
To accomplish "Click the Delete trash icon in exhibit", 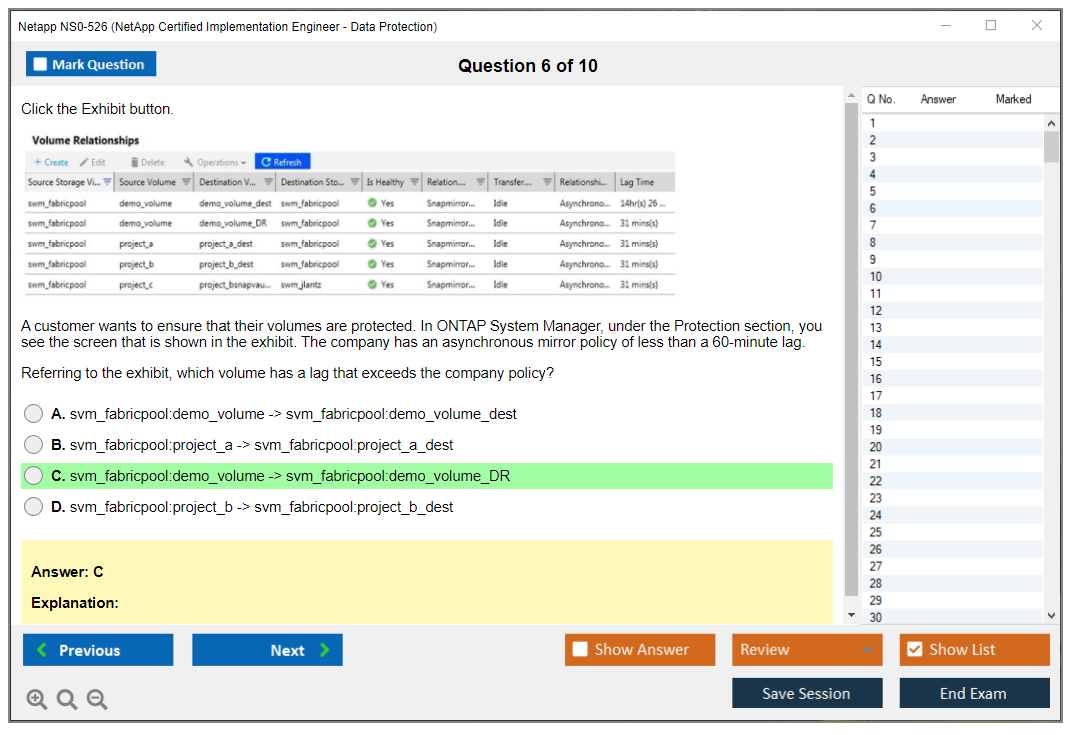I will pos(134,162).
